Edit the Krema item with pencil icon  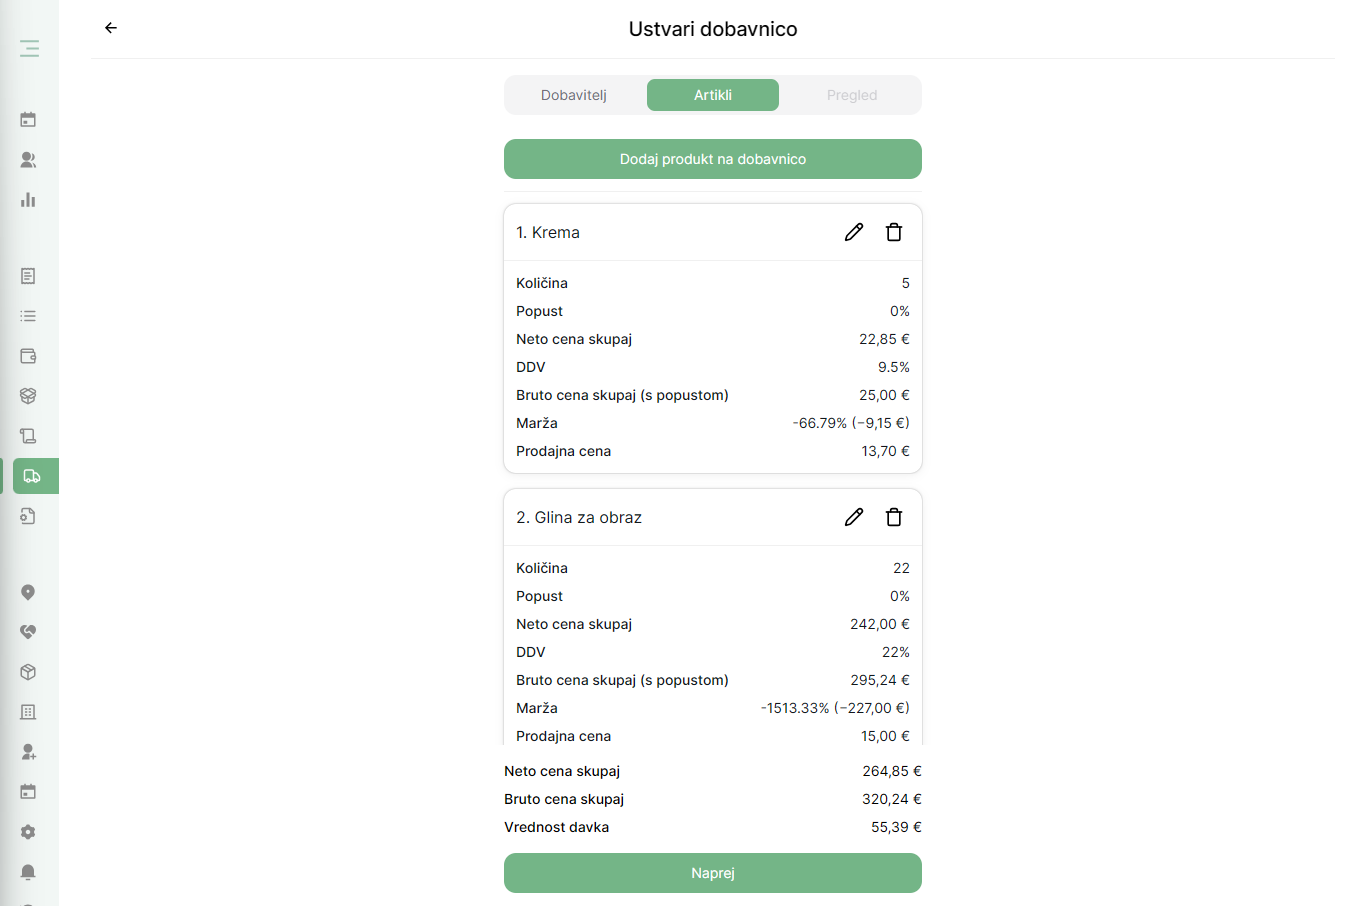tap(854, 232)
